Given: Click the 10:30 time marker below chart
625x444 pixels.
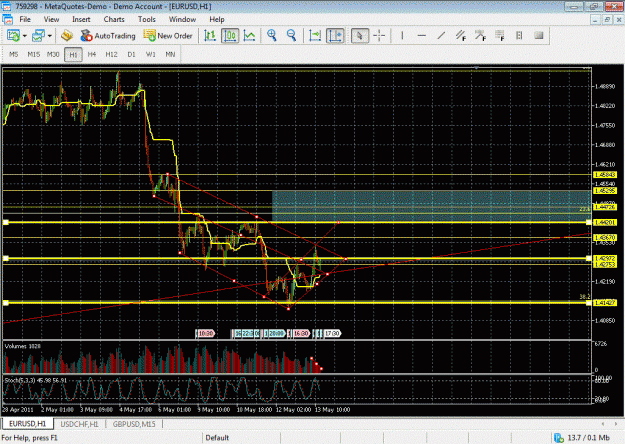Looking at the screenshot, I should click(206, 333).
